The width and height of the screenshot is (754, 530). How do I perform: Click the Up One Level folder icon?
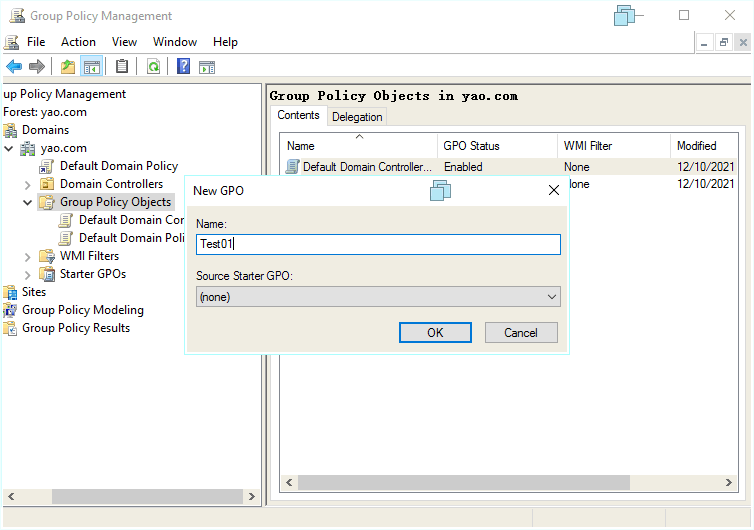[67, 67]
